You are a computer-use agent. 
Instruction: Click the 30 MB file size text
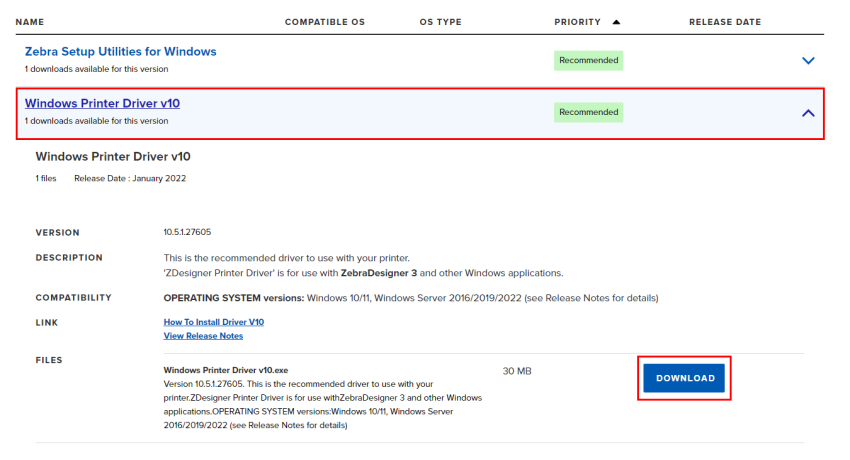click(x=517, y=371)
